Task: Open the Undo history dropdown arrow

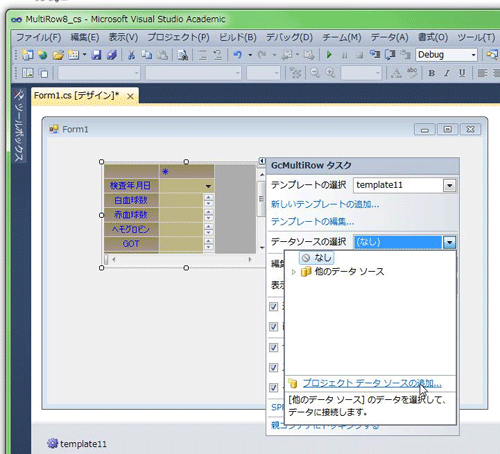Action: [250, 55]
